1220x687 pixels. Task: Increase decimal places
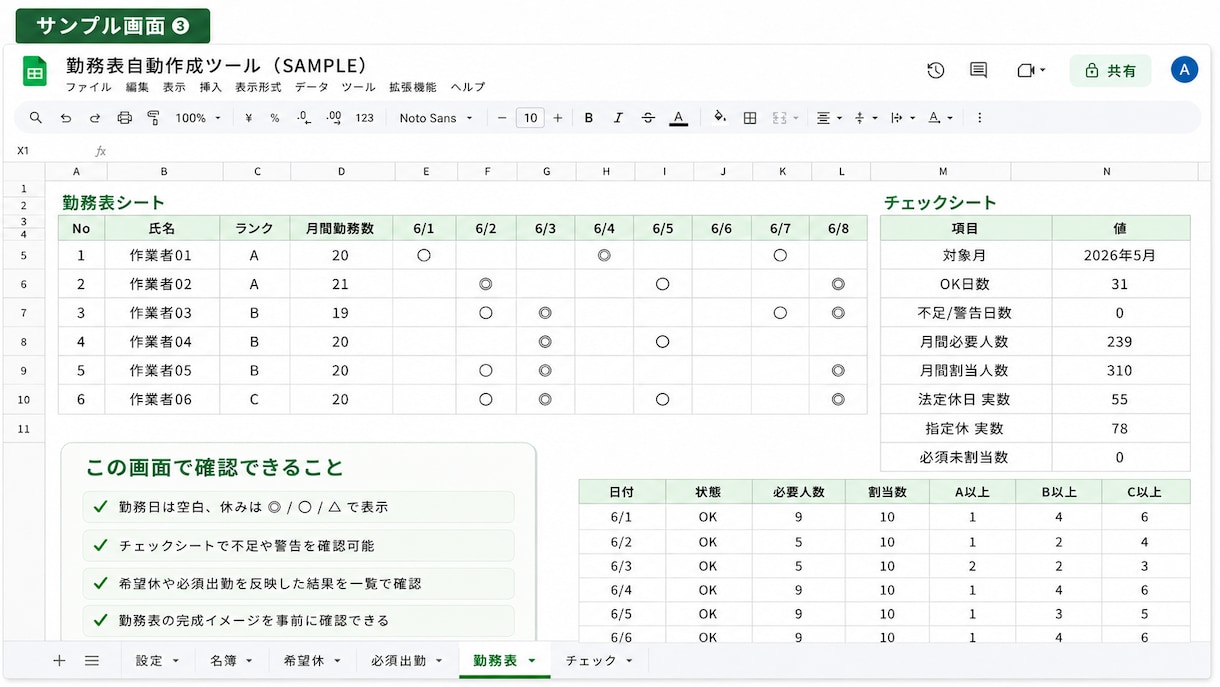pyautogui.click(x=334, y=118)
